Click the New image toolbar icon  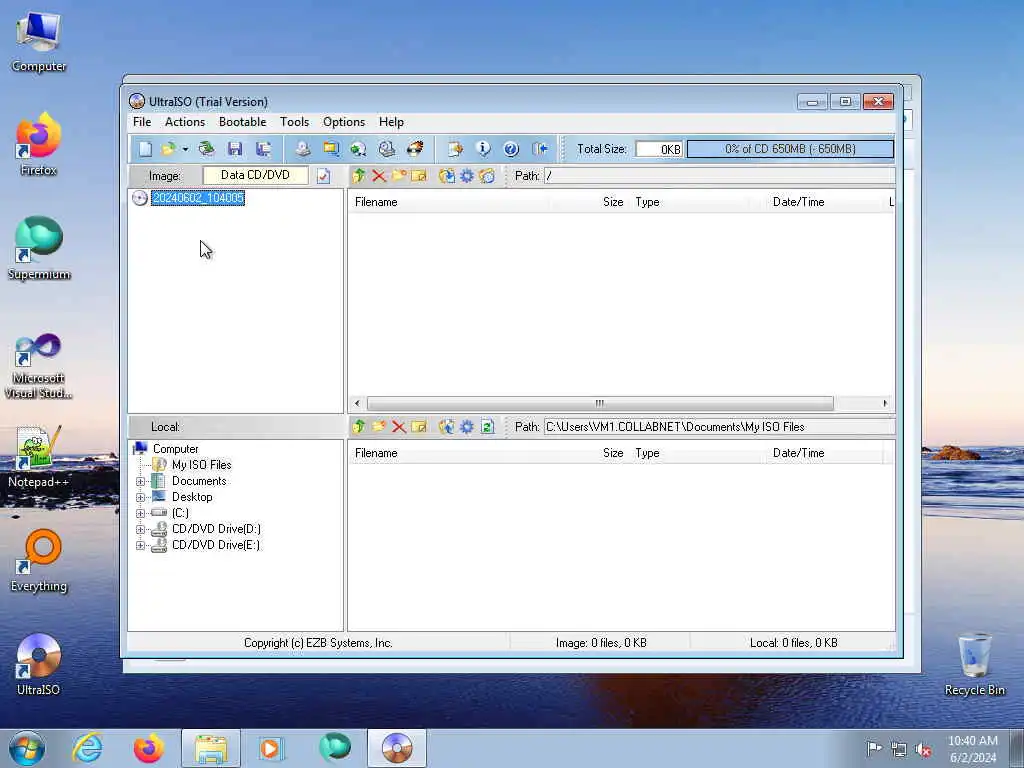[145, 149]
